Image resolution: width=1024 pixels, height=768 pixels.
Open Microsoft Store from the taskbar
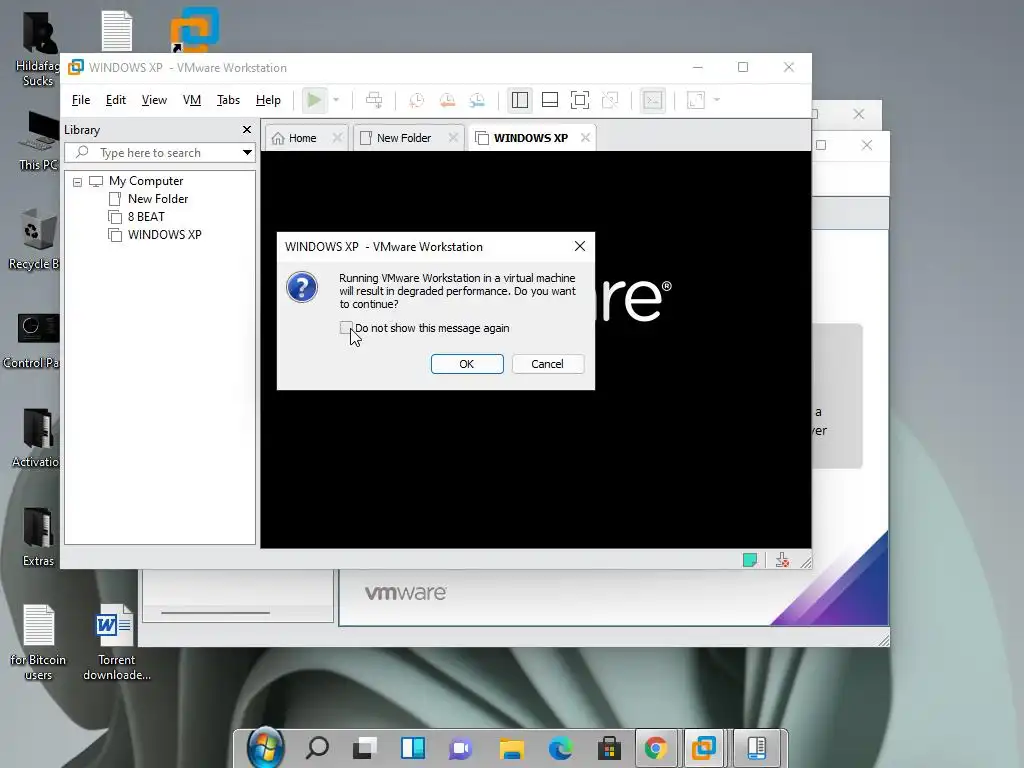pos(609,748)
